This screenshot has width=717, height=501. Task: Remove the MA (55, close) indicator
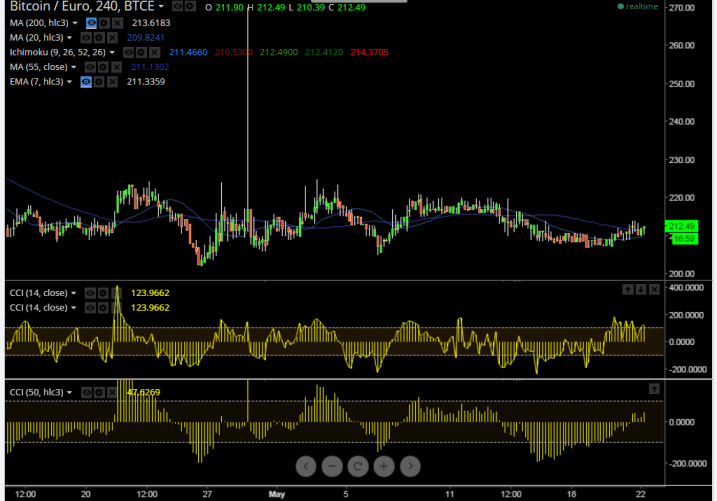click(x=117, y=67)
